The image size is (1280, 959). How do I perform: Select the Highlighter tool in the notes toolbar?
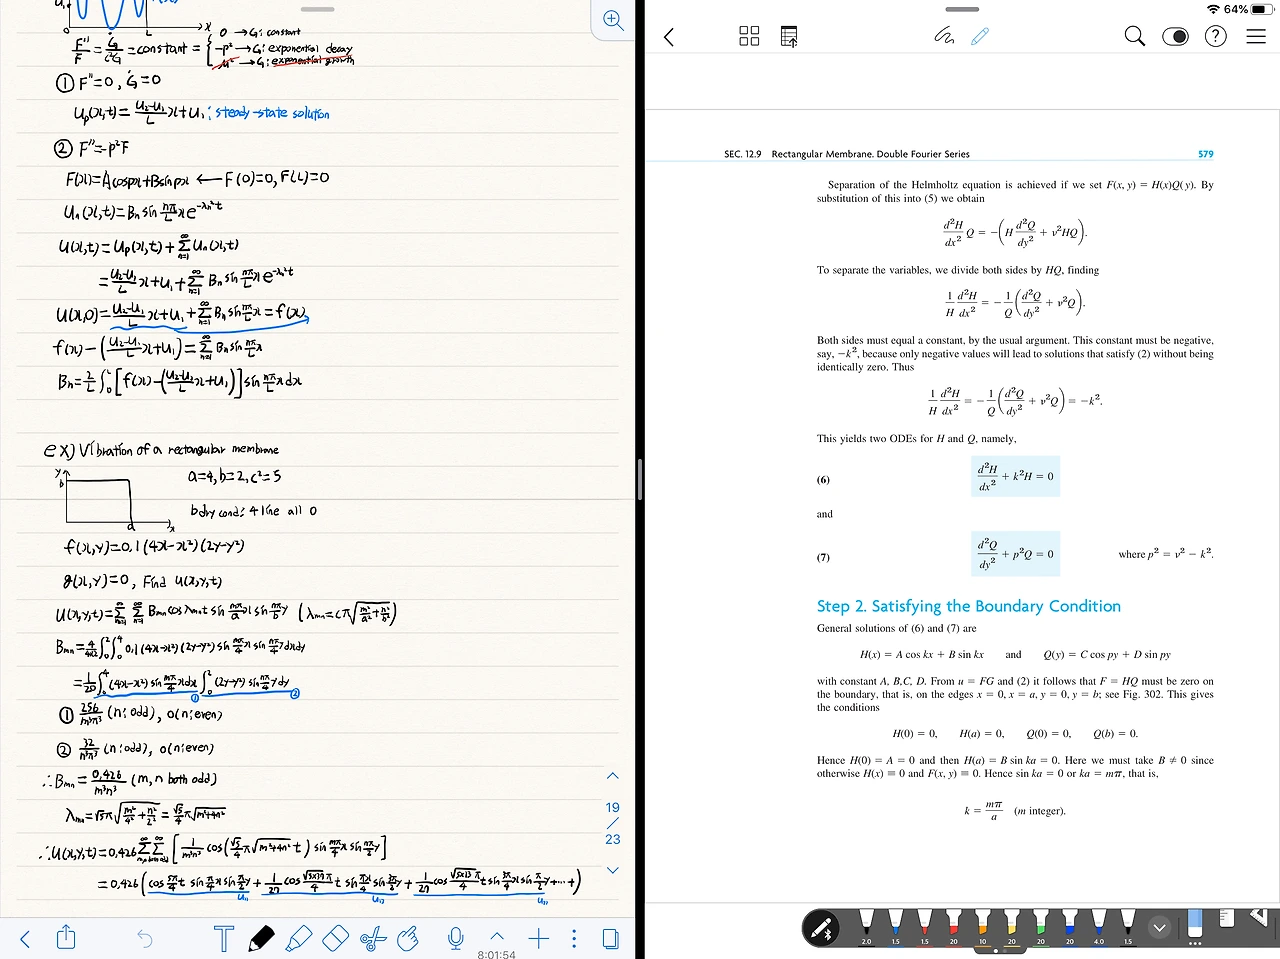[298, 938]
